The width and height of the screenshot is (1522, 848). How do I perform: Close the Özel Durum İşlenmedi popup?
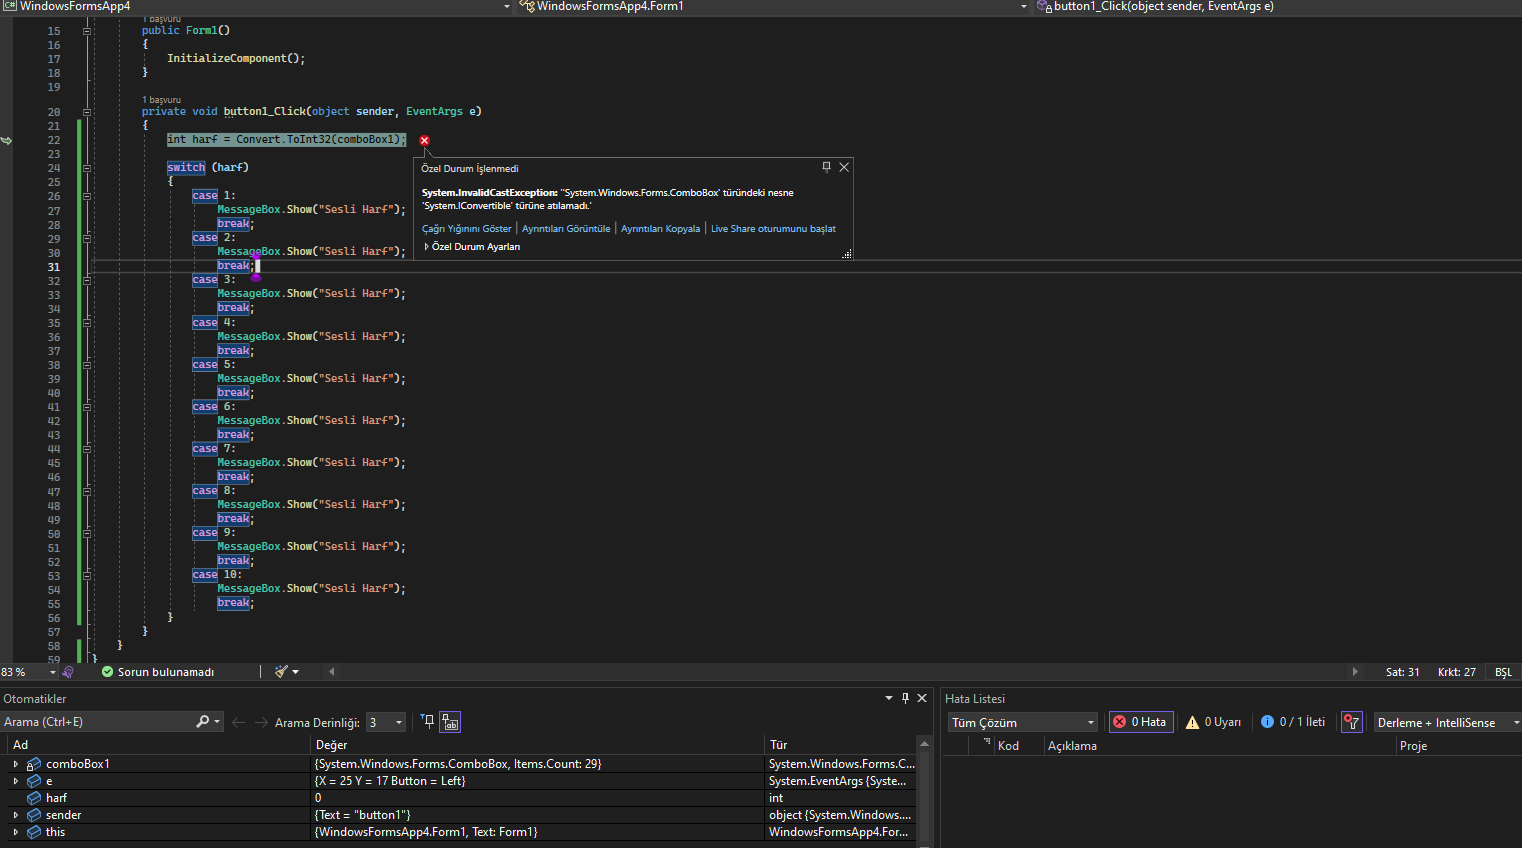click(x=844, y=167)
